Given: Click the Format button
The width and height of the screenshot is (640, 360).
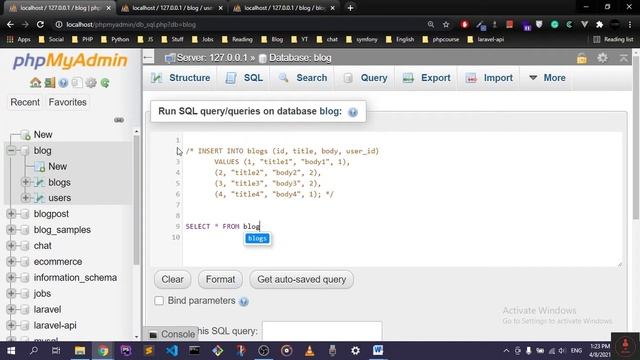Looking at the screenshot, I should pos(220,280).
